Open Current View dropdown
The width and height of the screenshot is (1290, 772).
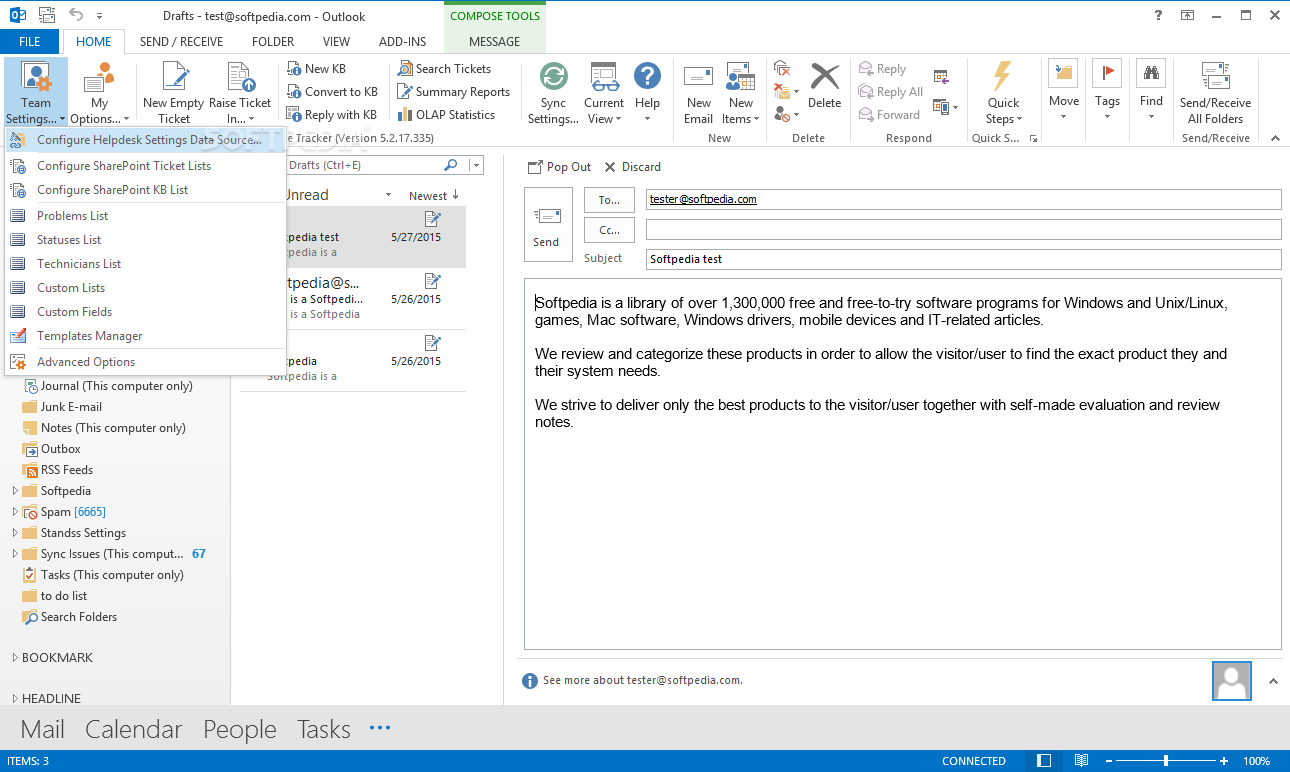click(x=604, y=92)
